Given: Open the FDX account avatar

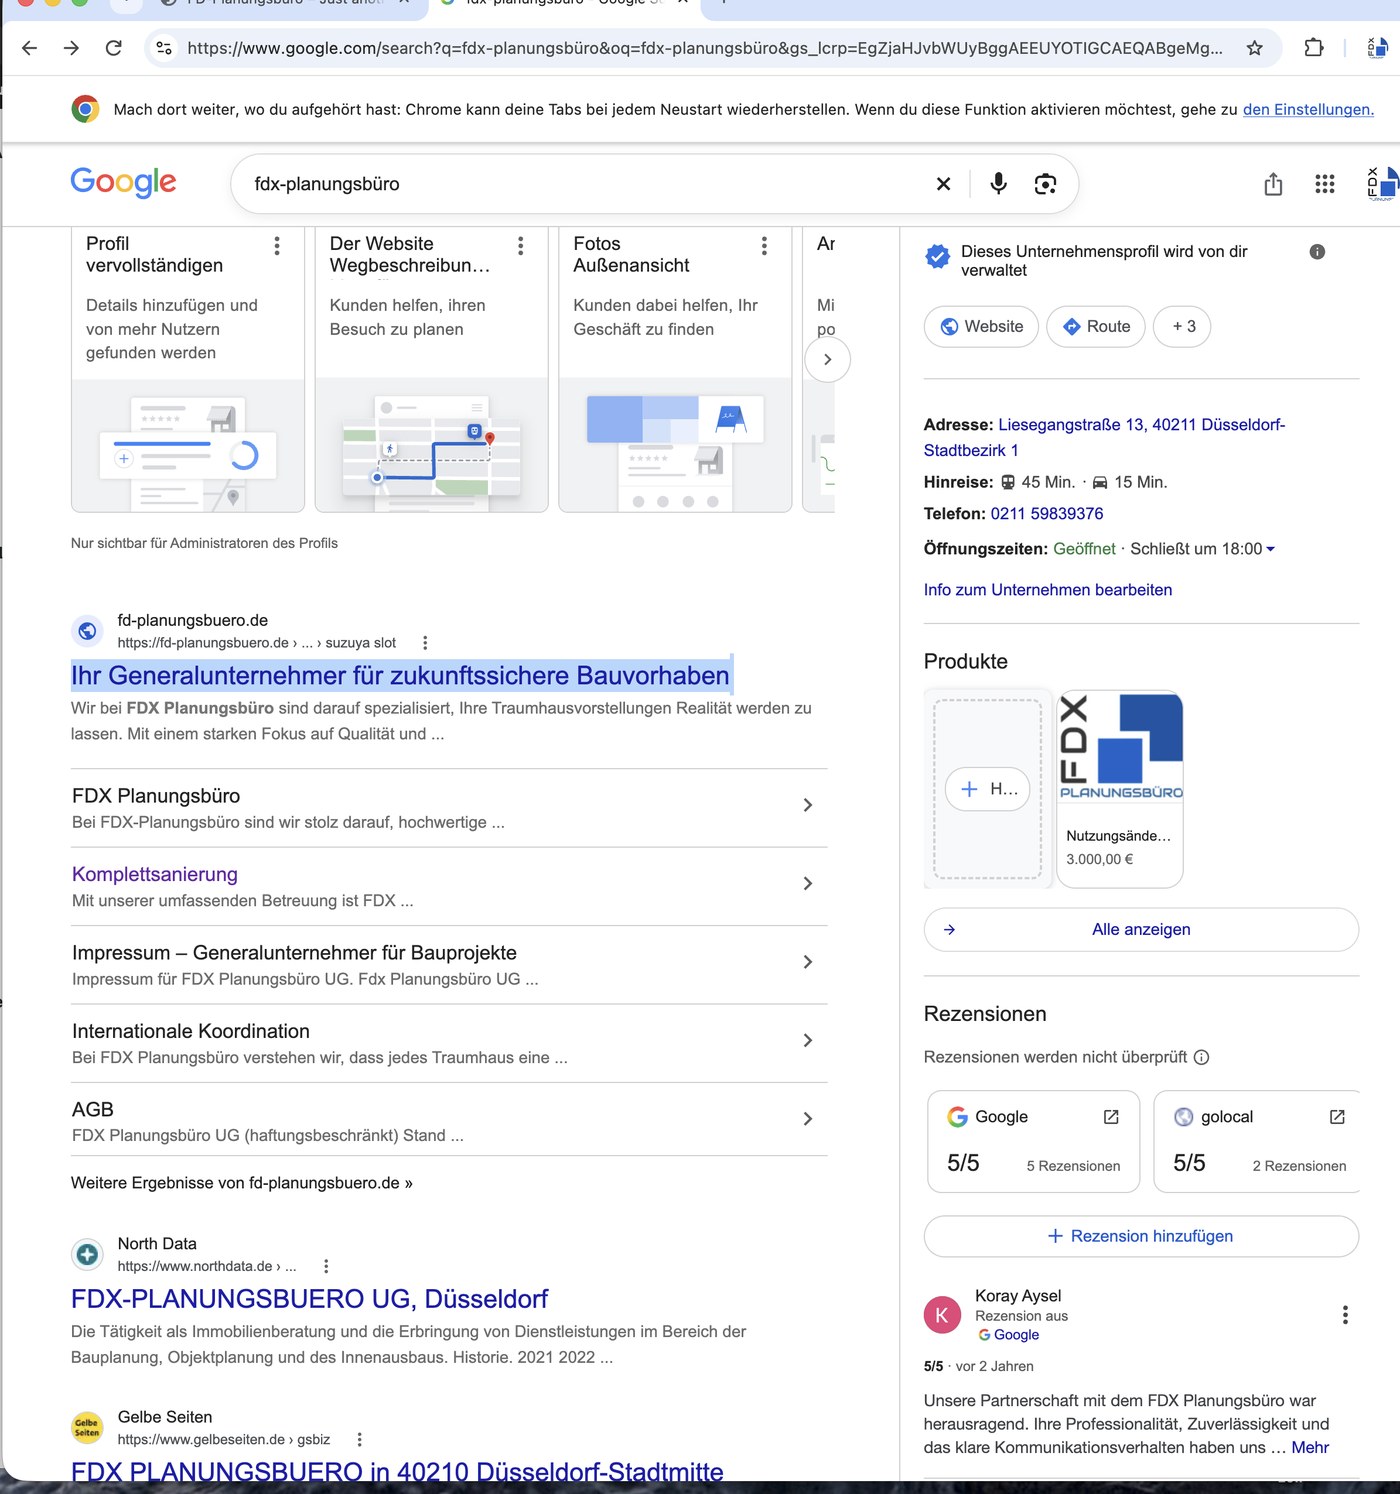Looking at the screenshot, I should pyautogui.click(x=1381, y=184).
